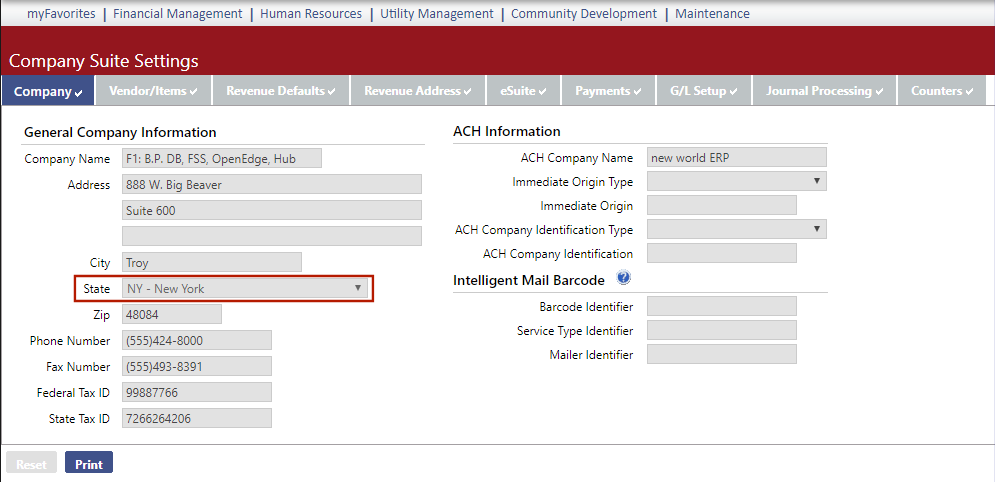The height and width of the screenshot is (482, 995).
Task: Click the Print button
Action: pyautogui.click(x=89, y=464)
